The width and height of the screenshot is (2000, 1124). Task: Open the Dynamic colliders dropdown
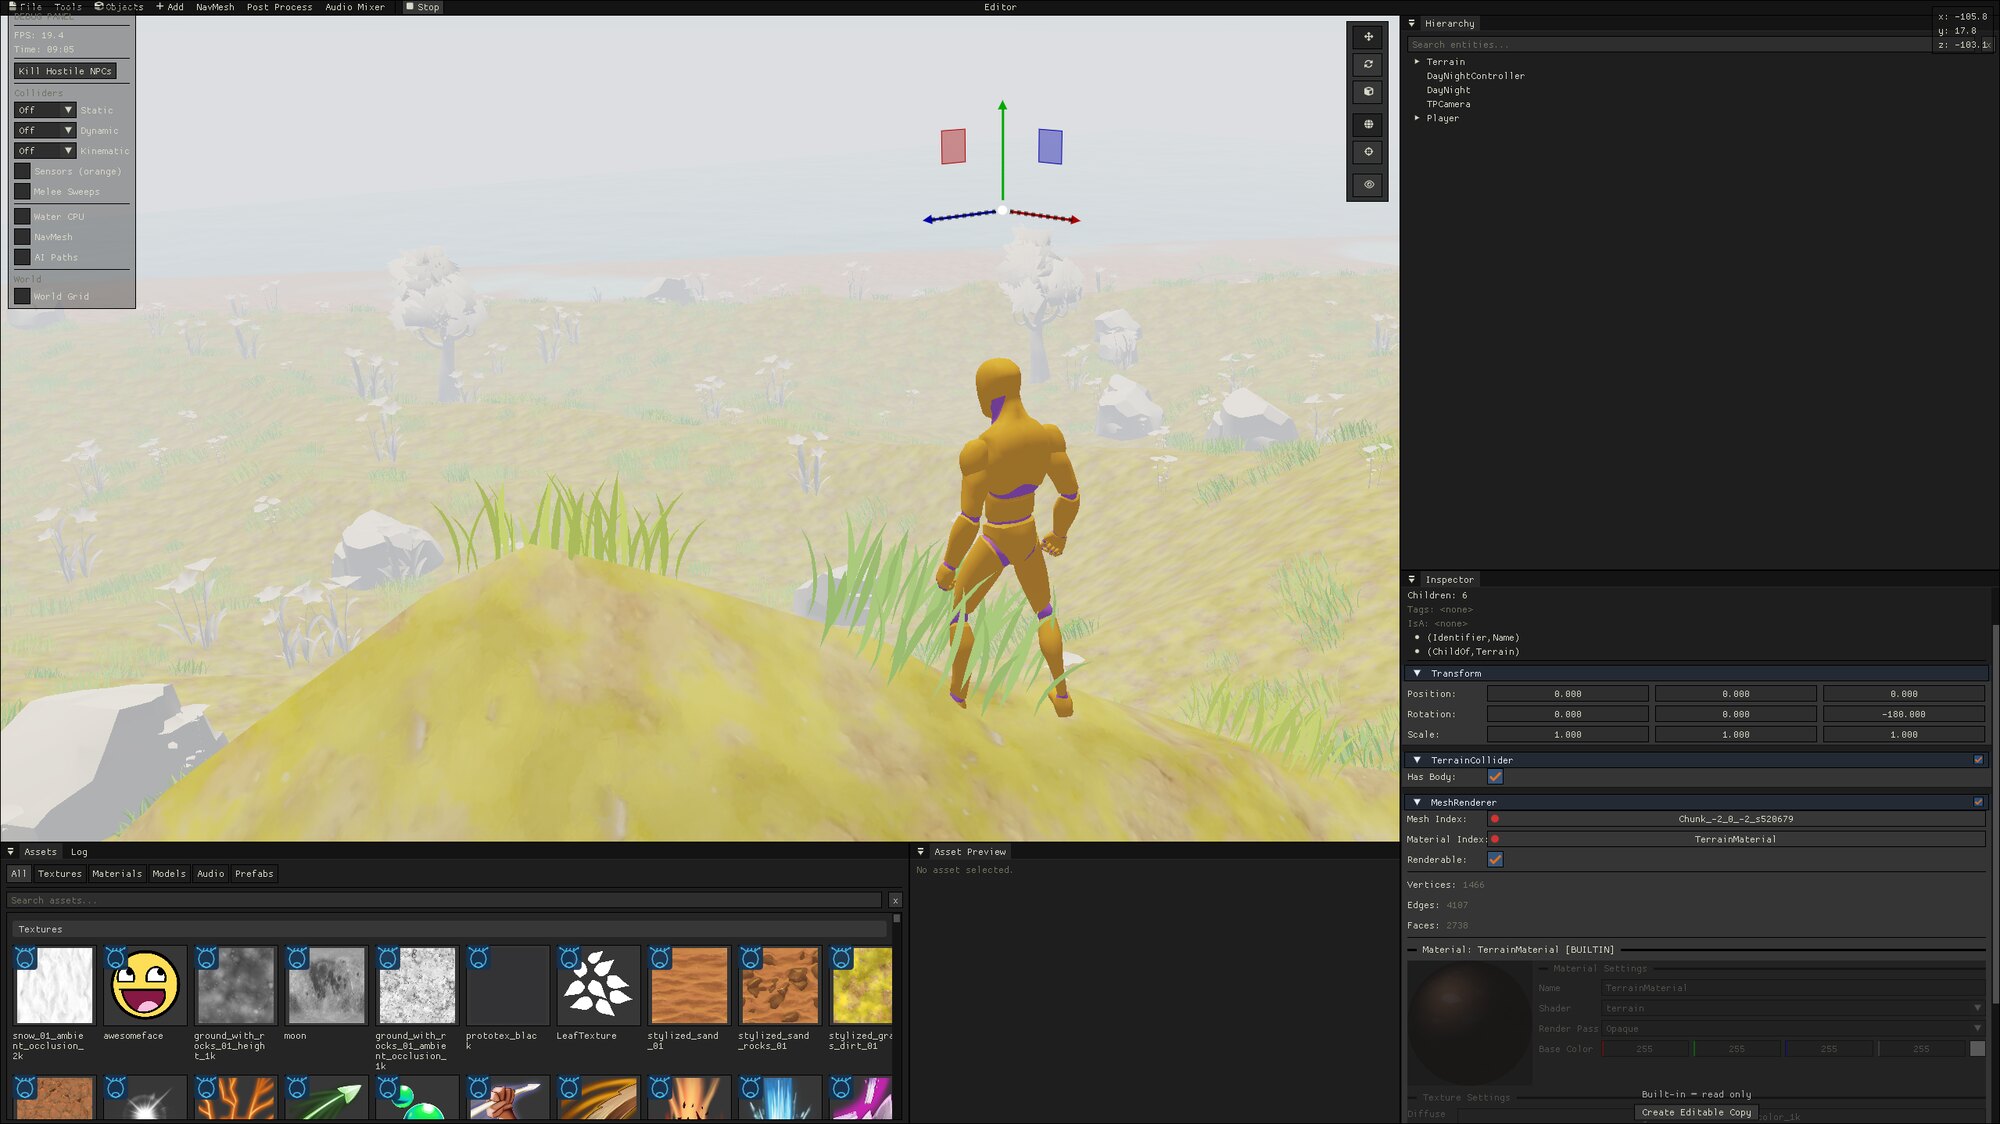pos(45,130)
